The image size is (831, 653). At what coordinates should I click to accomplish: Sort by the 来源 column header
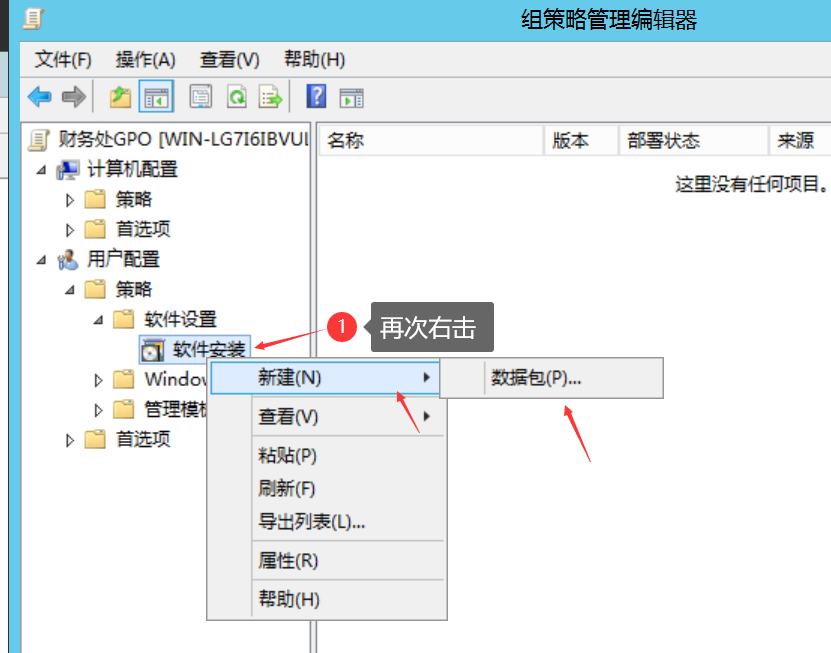point(800,140)
